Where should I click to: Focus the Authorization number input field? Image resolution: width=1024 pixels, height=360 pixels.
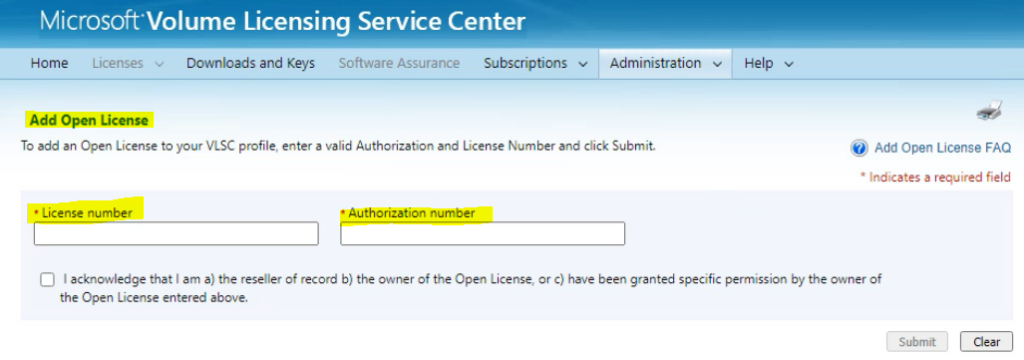tap(483, 233)
